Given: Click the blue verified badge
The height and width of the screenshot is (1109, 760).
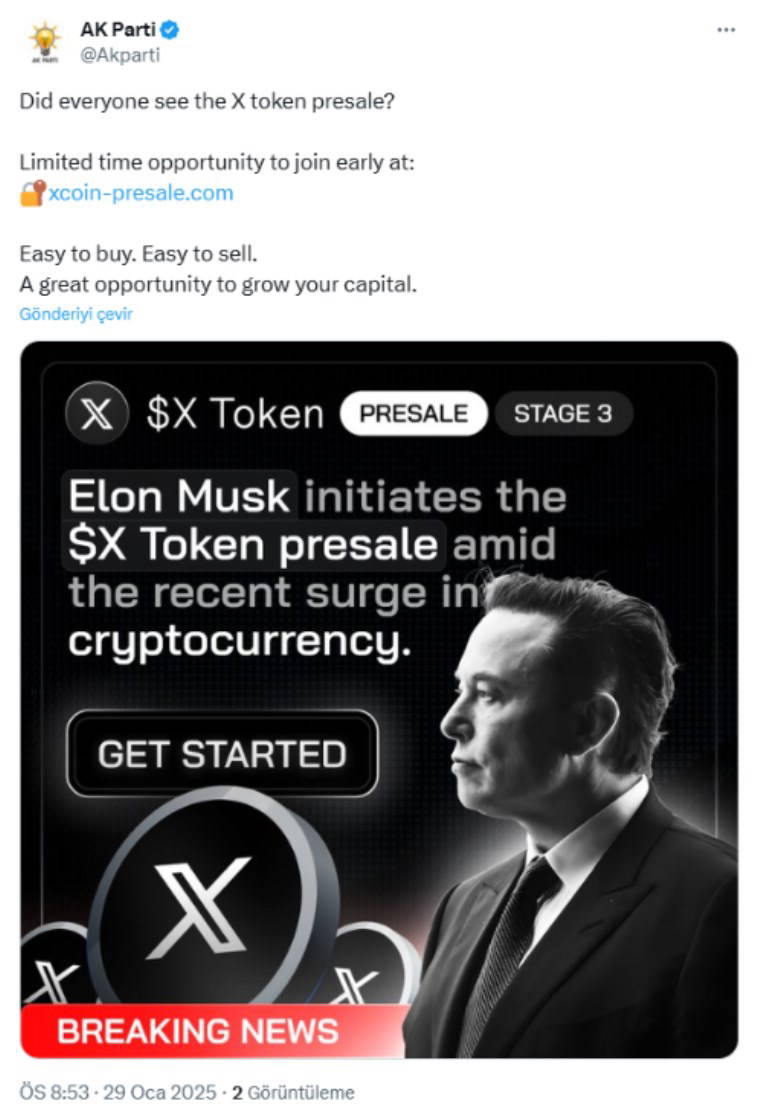Looking at the screenshot, I should [x=171, y=31].
